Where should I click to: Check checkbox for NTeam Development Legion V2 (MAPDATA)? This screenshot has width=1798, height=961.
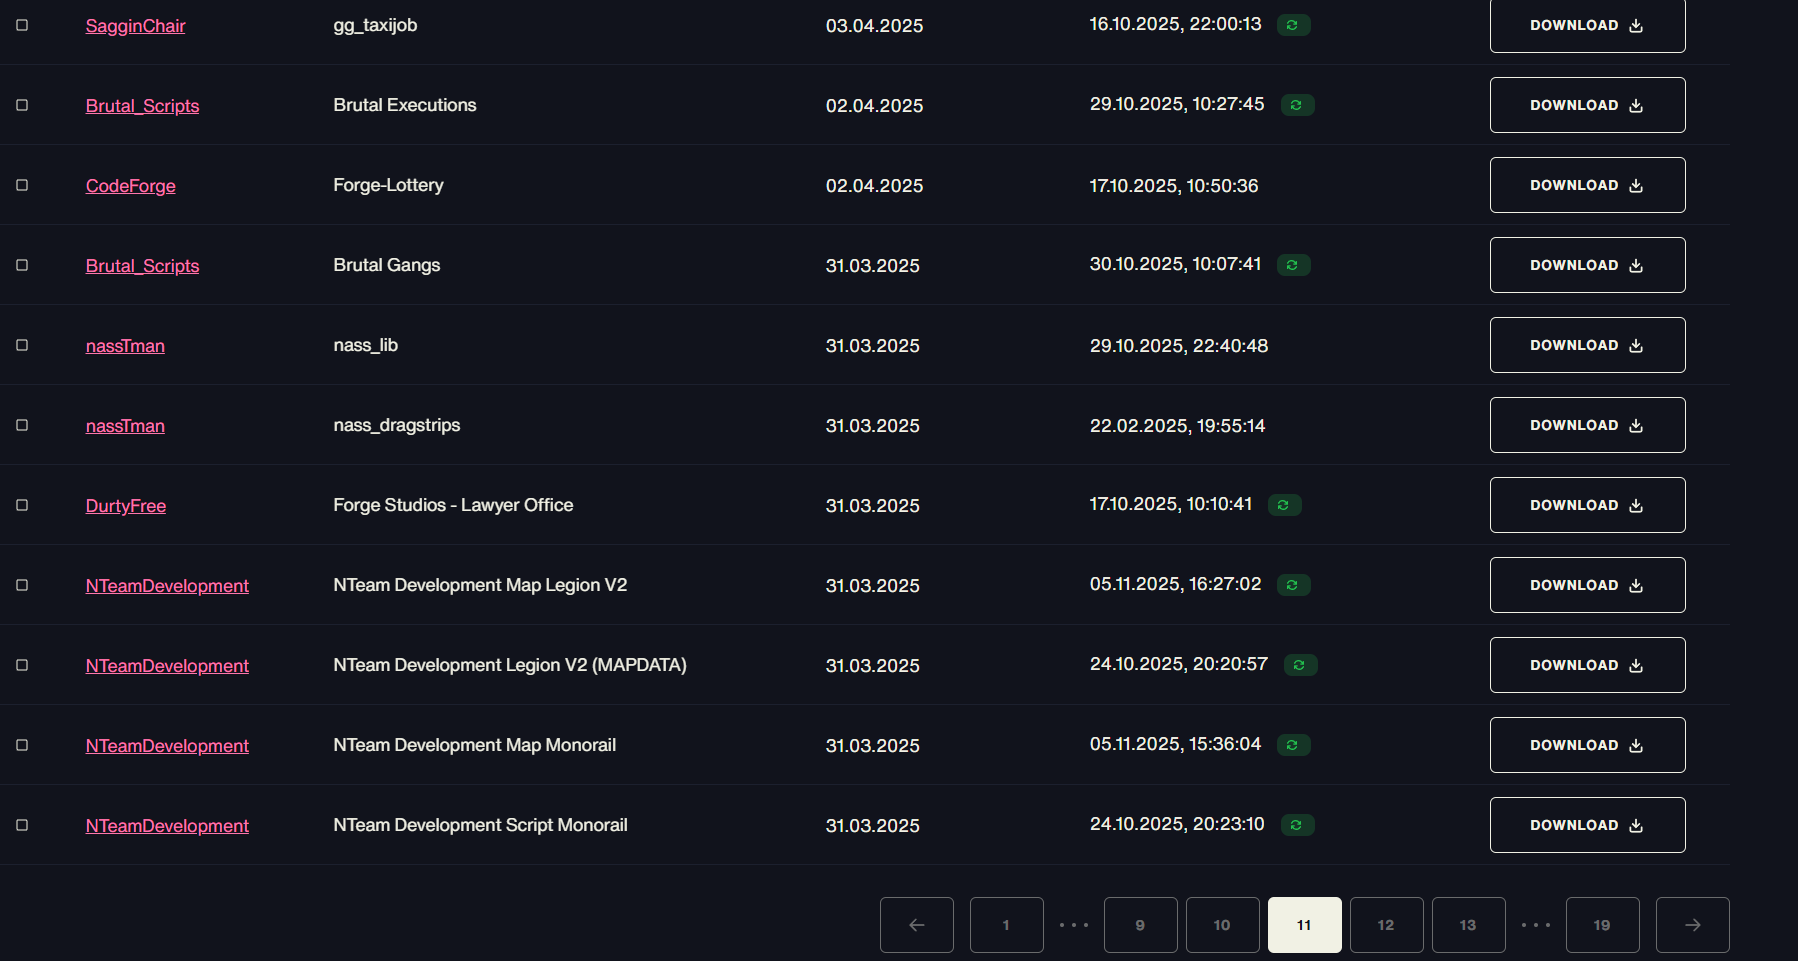(22, 665)
